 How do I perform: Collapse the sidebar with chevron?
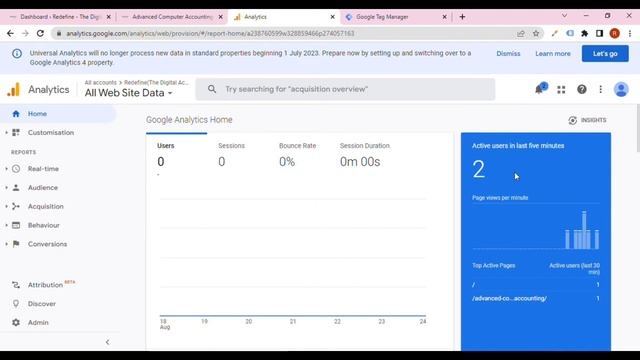point(107,342)
